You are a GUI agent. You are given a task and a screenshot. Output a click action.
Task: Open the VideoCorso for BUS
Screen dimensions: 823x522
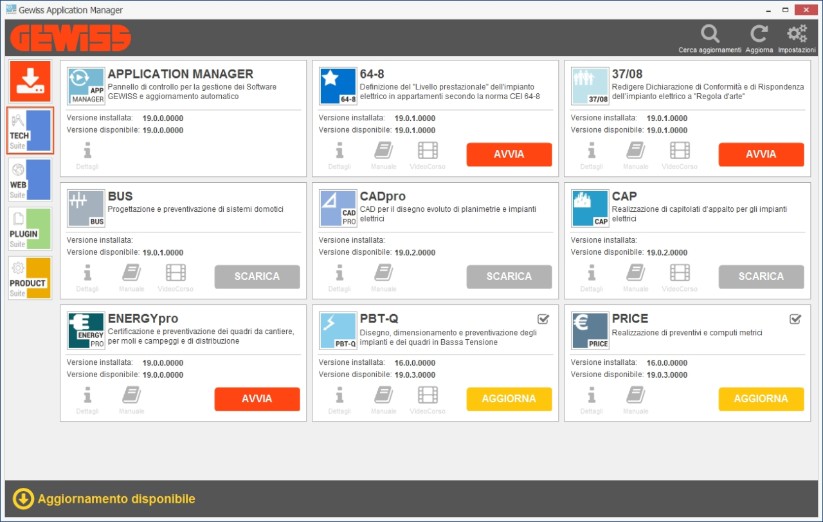pyautogui.click(x=175, y=278)
